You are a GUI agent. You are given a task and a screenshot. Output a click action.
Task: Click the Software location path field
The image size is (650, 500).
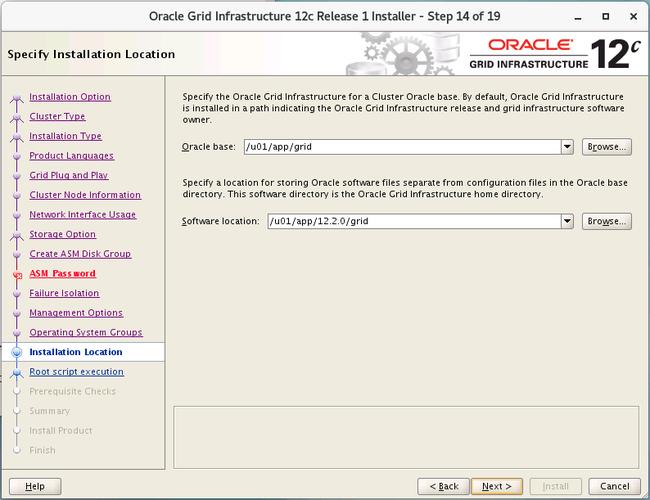point(414,221)
